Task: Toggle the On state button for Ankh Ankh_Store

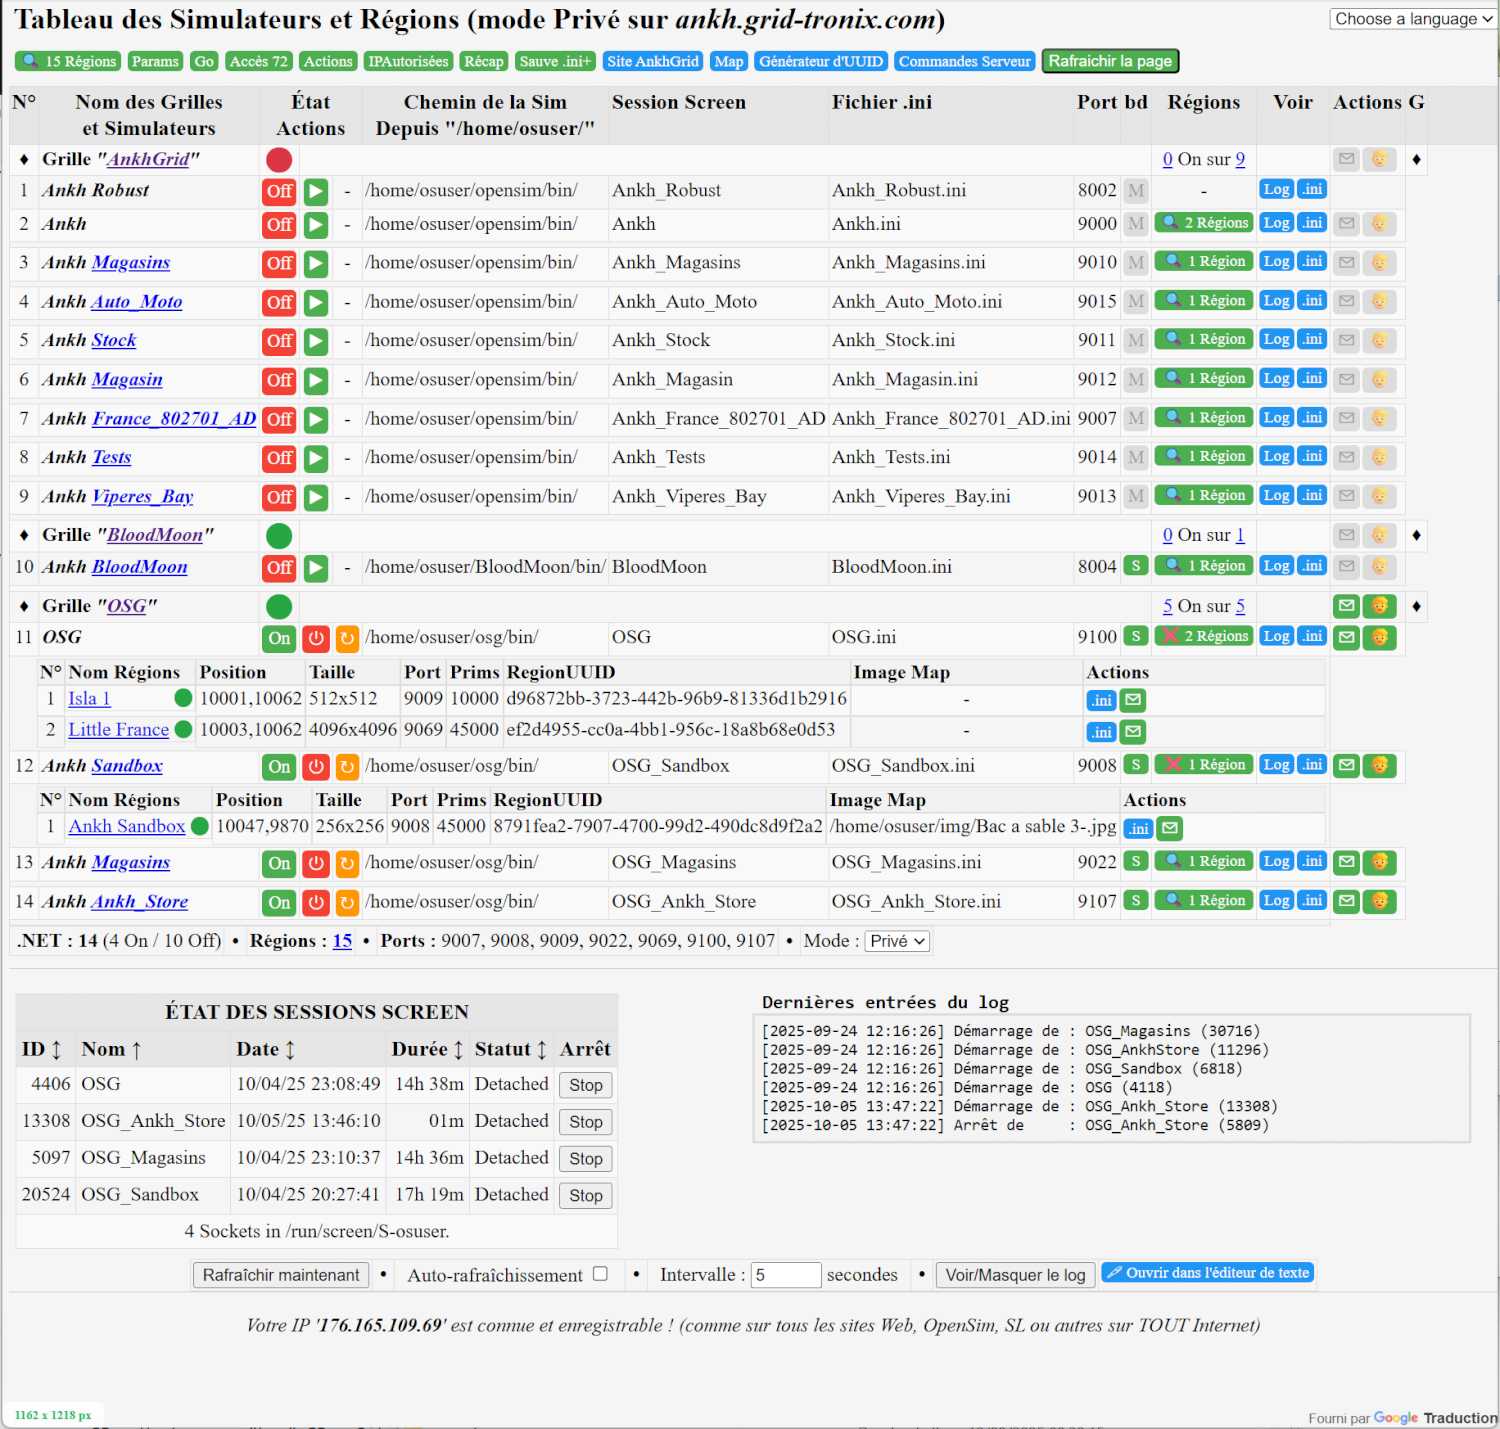Action: 279,902
